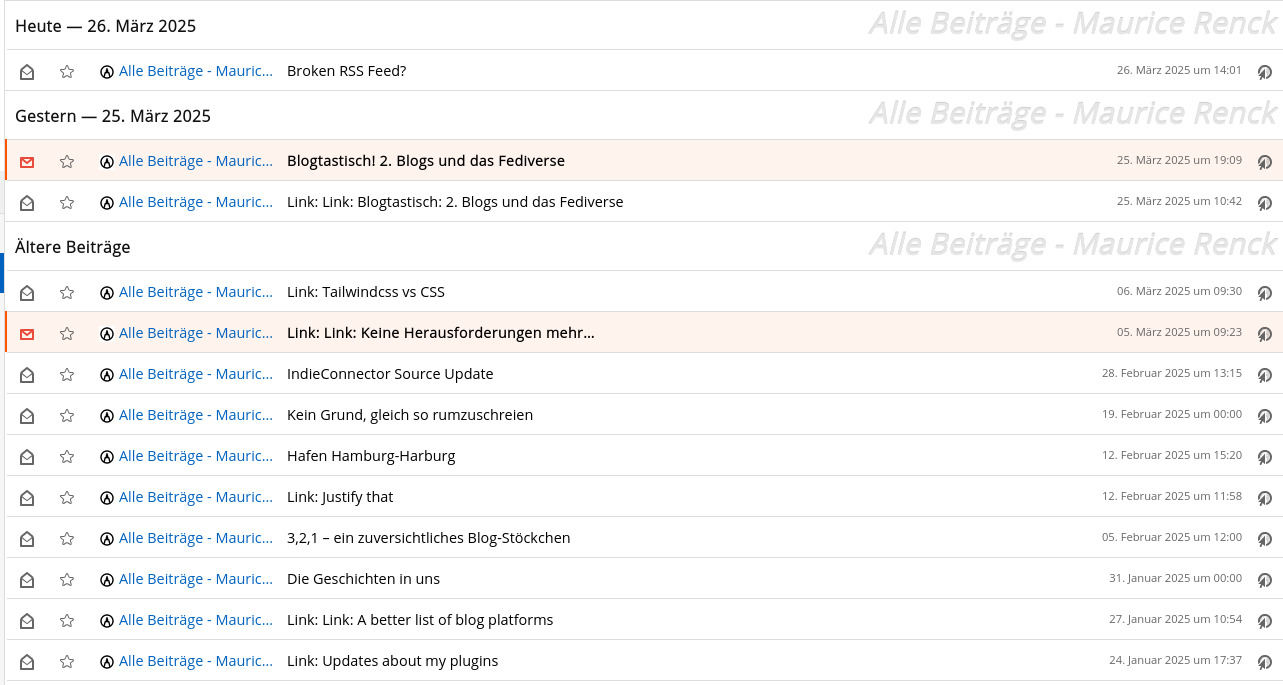Favorite the 'Link: Tailwindcss vs CSS' article
The height and width of the screenshot is (685, 1283).
(x=67, y=292)
